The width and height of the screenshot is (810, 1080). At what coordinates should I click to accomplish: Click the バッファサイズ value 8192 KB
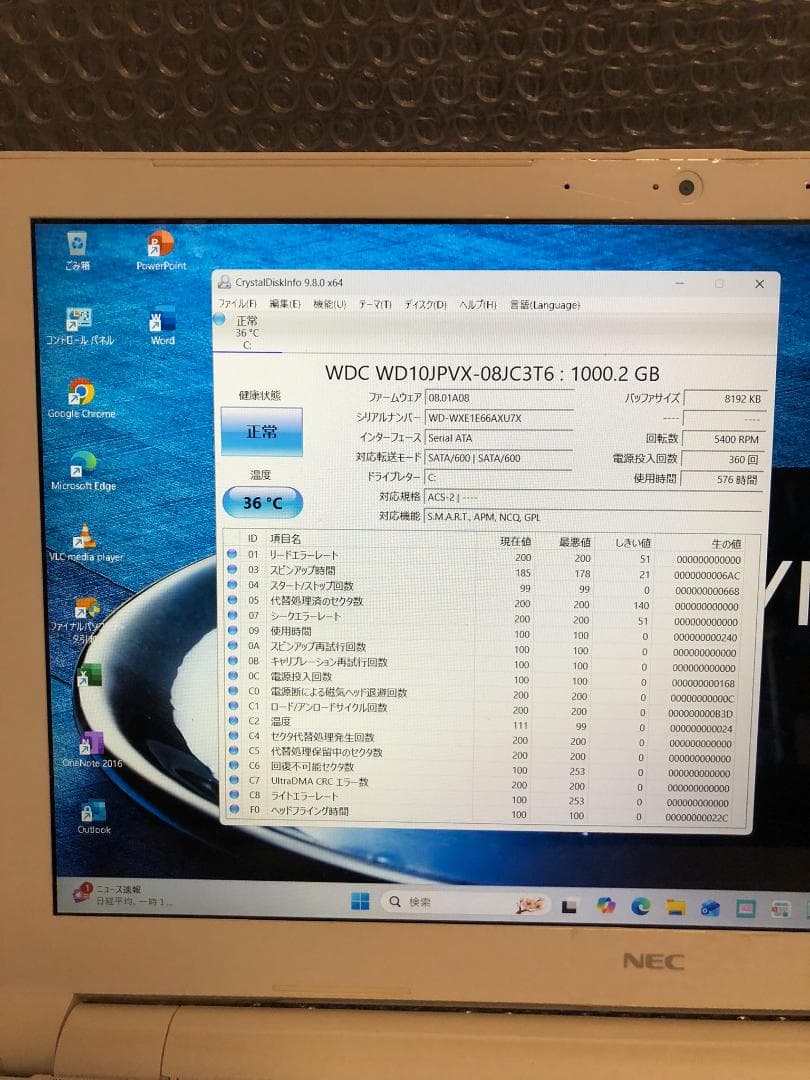click(723, 399)
